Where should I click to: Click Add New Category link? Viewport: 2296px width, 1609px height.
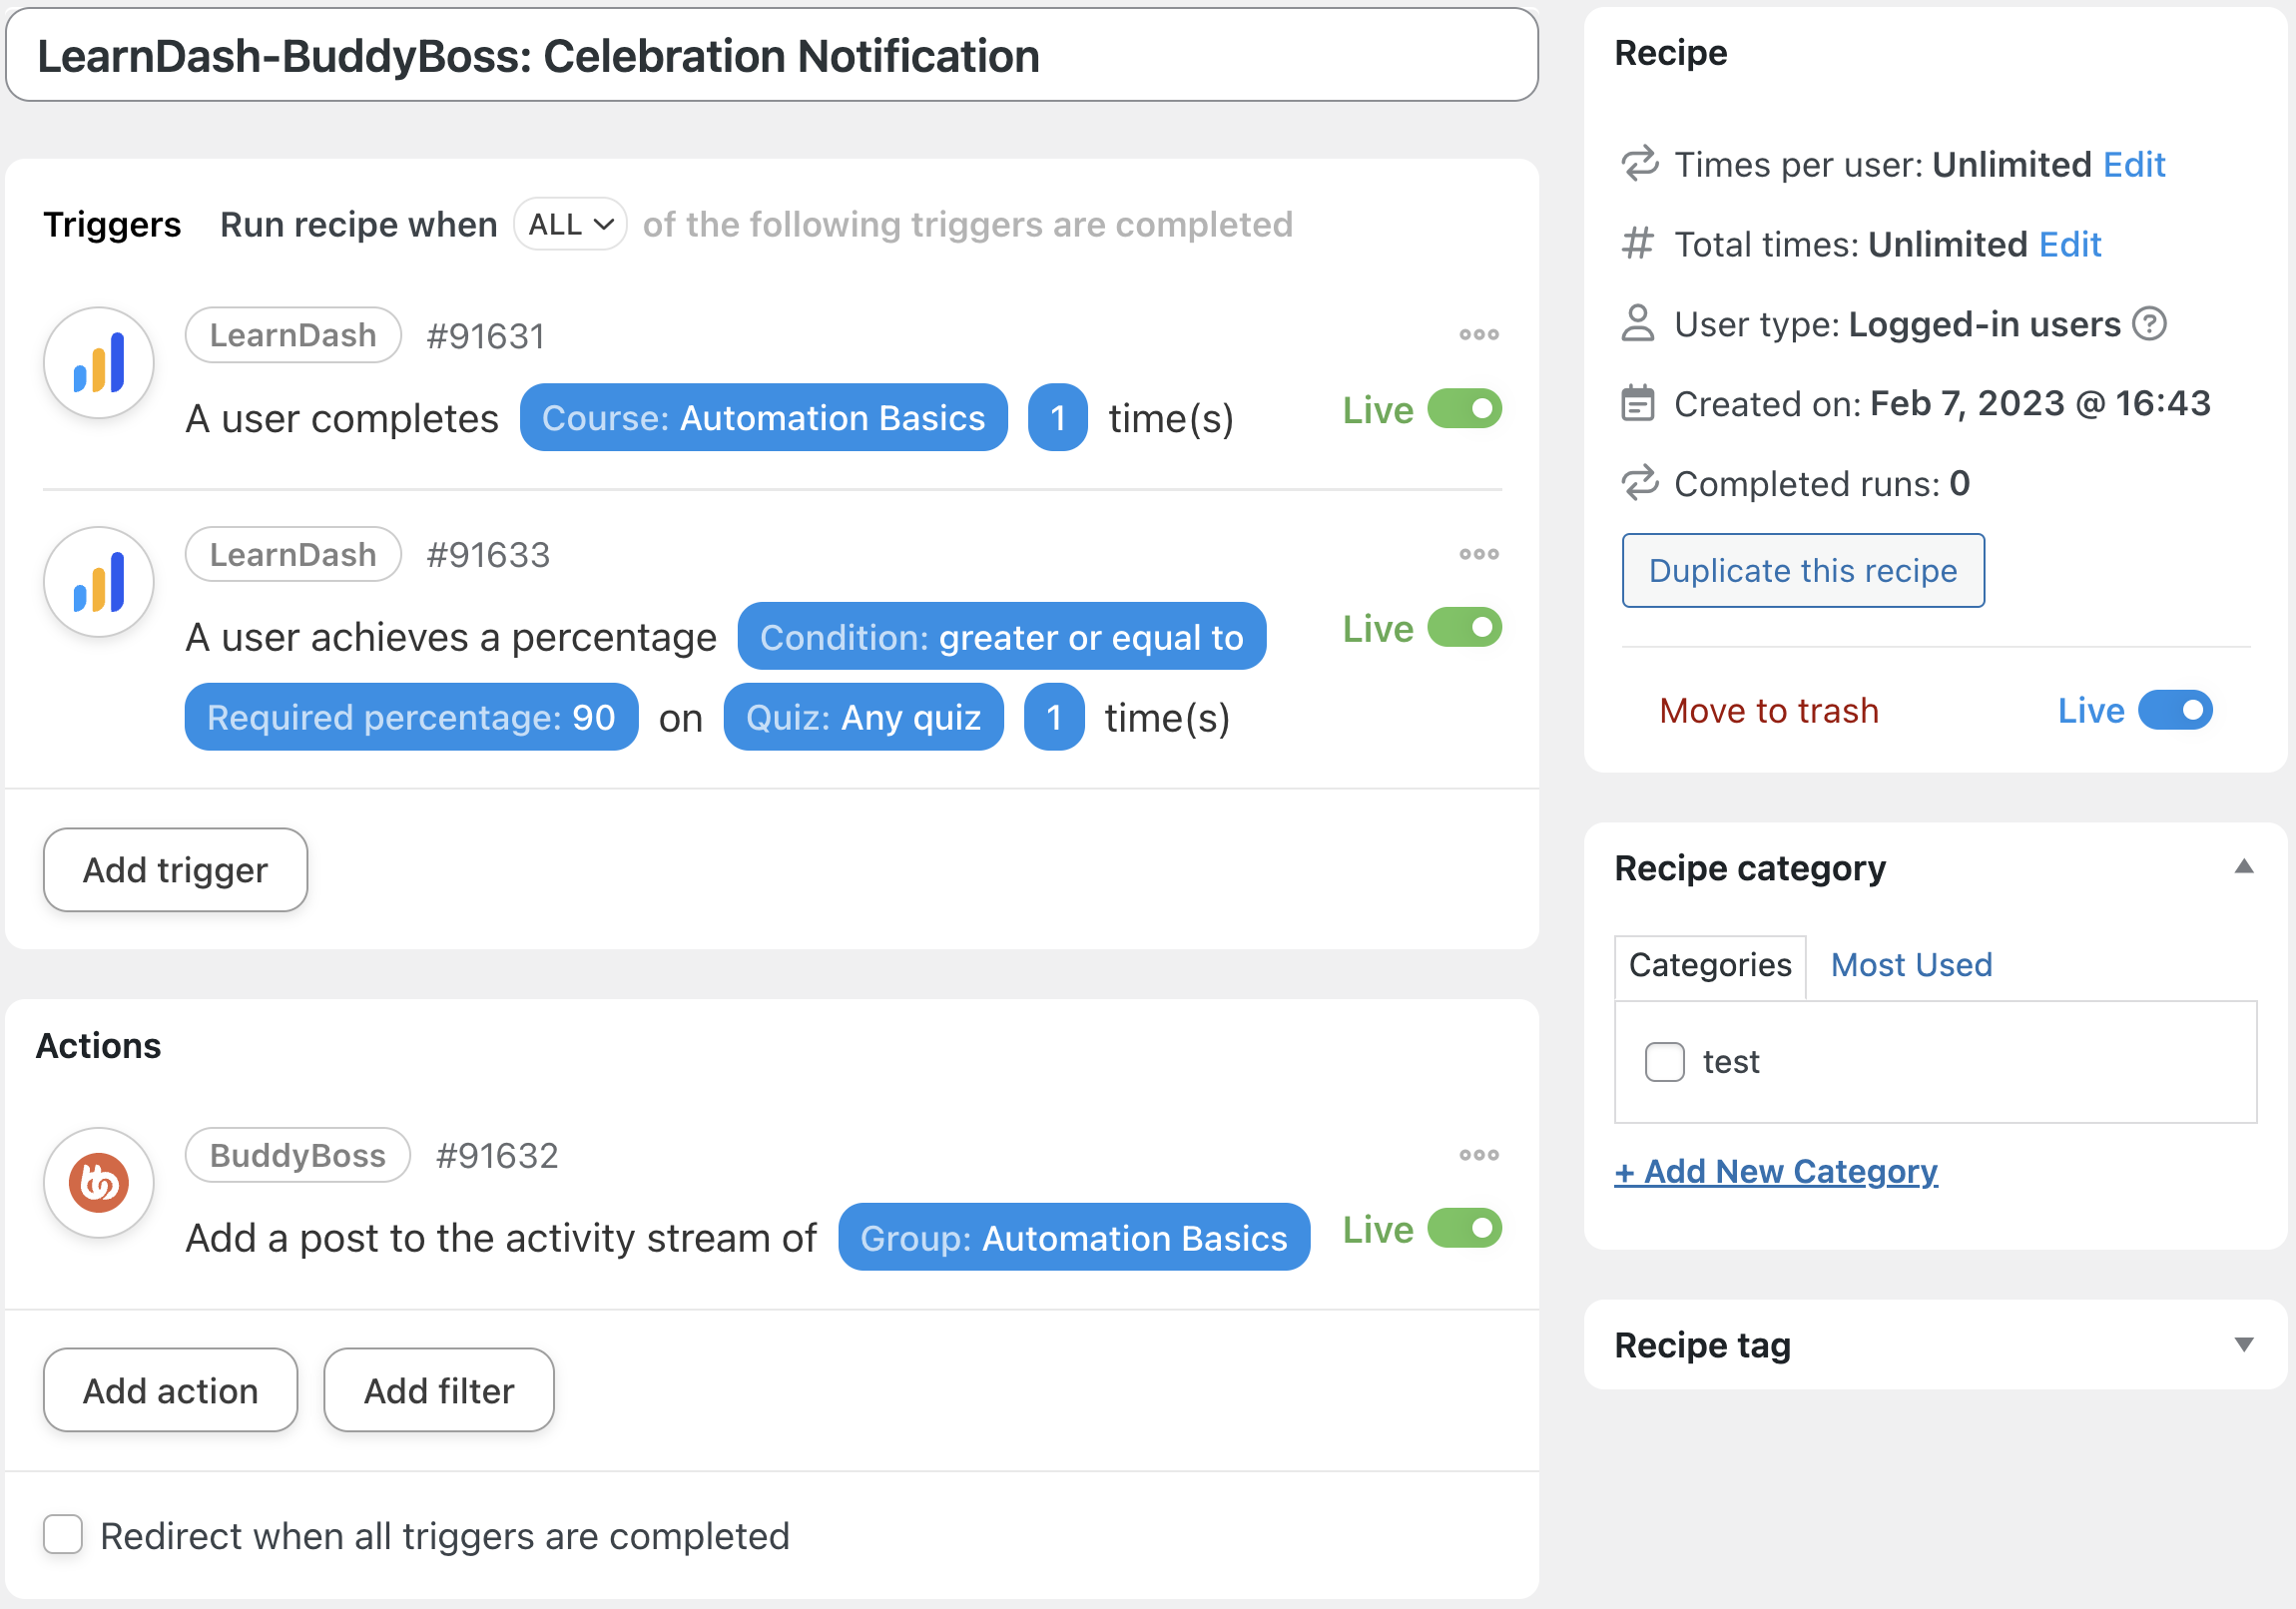[1775, 1171]
